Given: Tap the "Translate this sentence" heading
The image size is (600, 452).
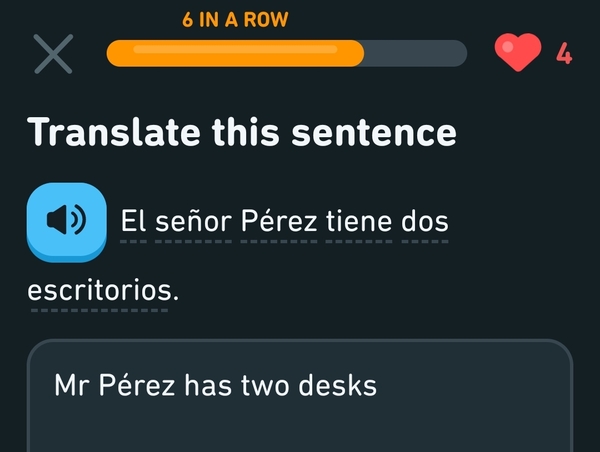Looking at the screenshot, I should 242,131.
